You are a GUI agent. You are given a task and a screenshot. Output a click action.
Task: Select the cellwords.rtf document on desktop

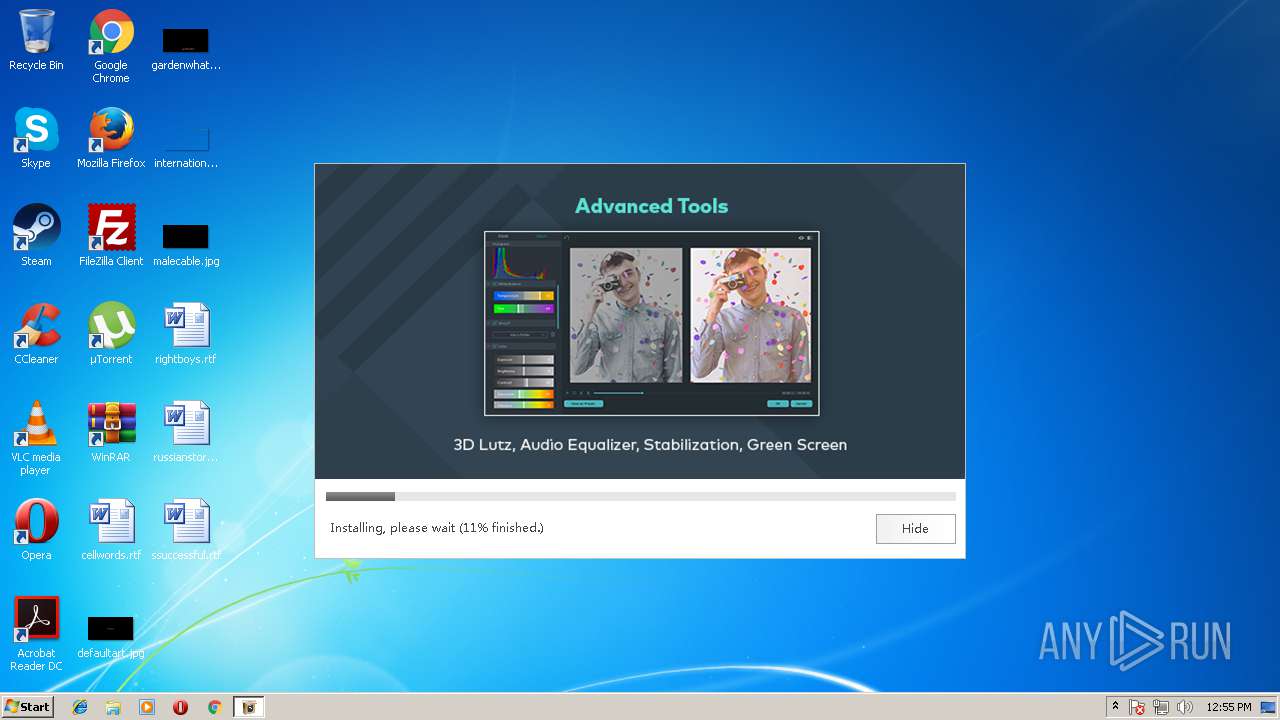coord(111,530)
